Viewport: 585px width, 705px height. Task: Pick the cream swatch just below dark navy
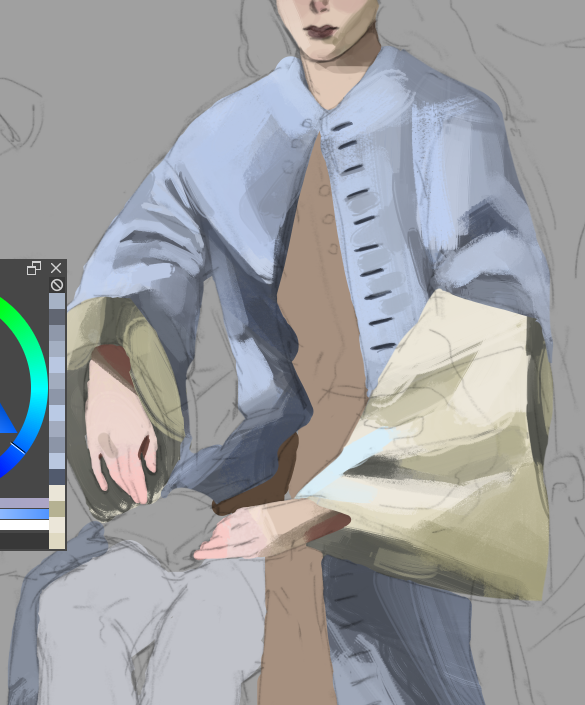(57, 493)
